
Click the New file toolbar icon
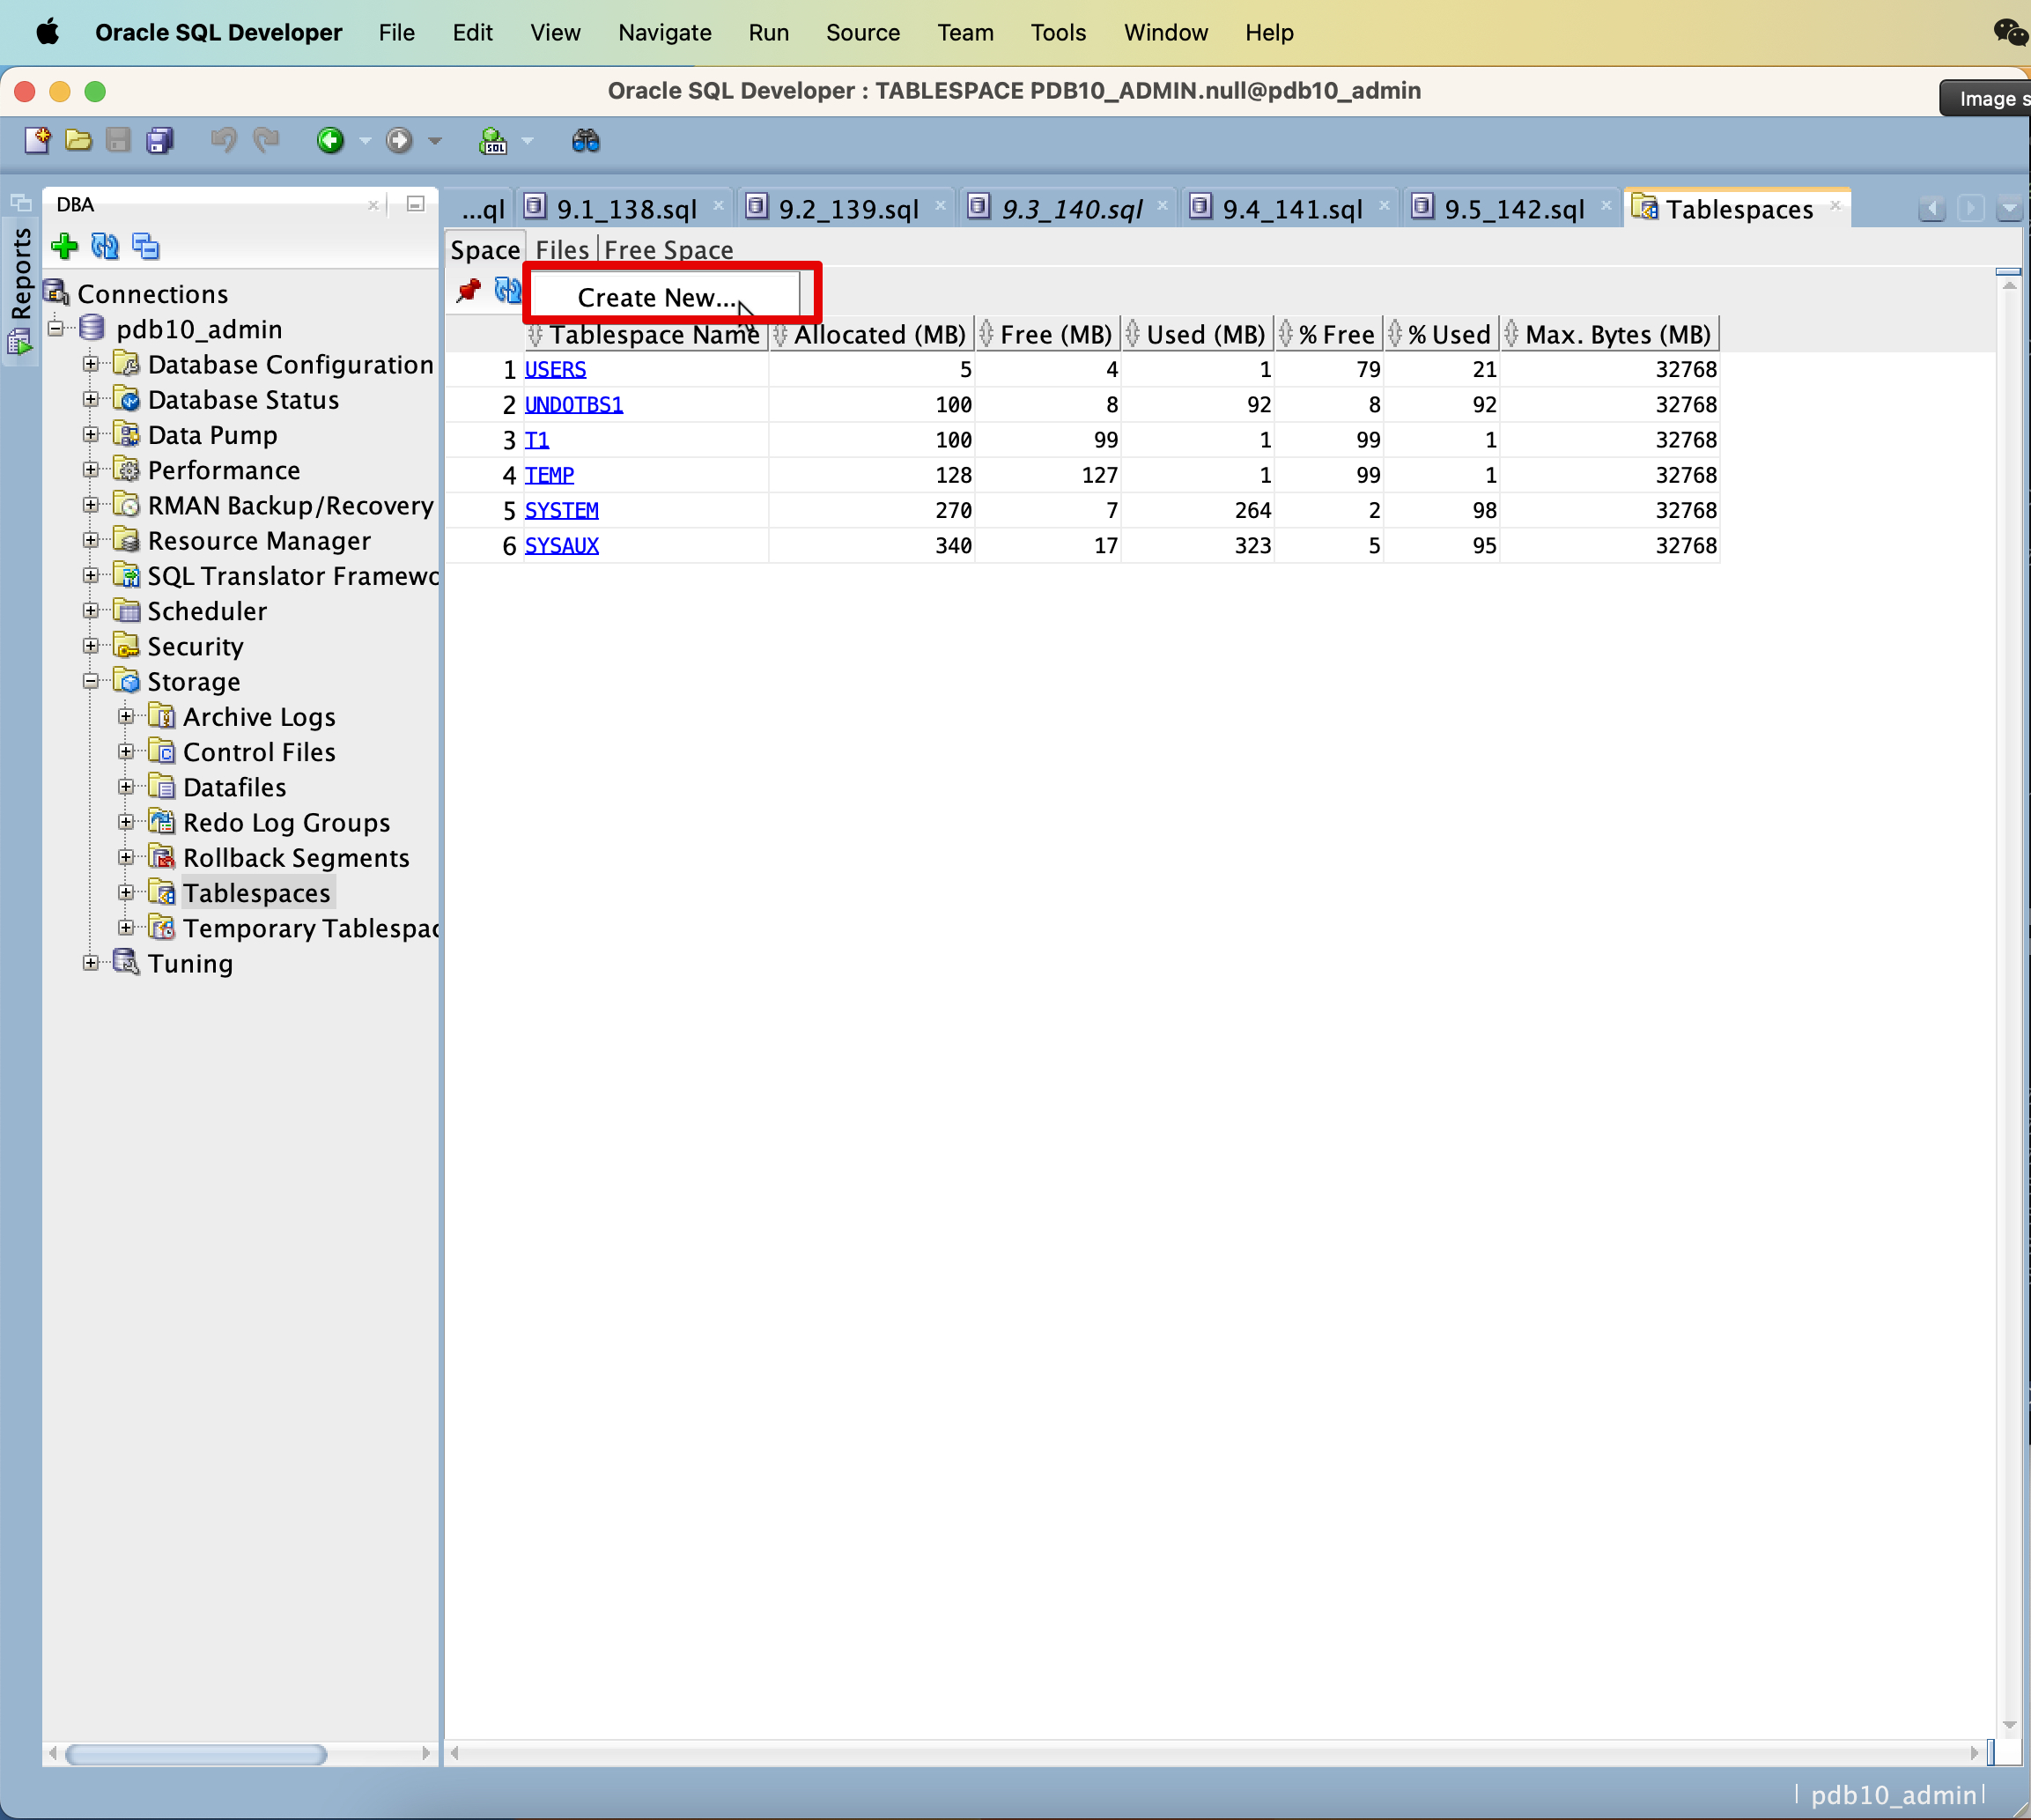(x=37, y=141)
